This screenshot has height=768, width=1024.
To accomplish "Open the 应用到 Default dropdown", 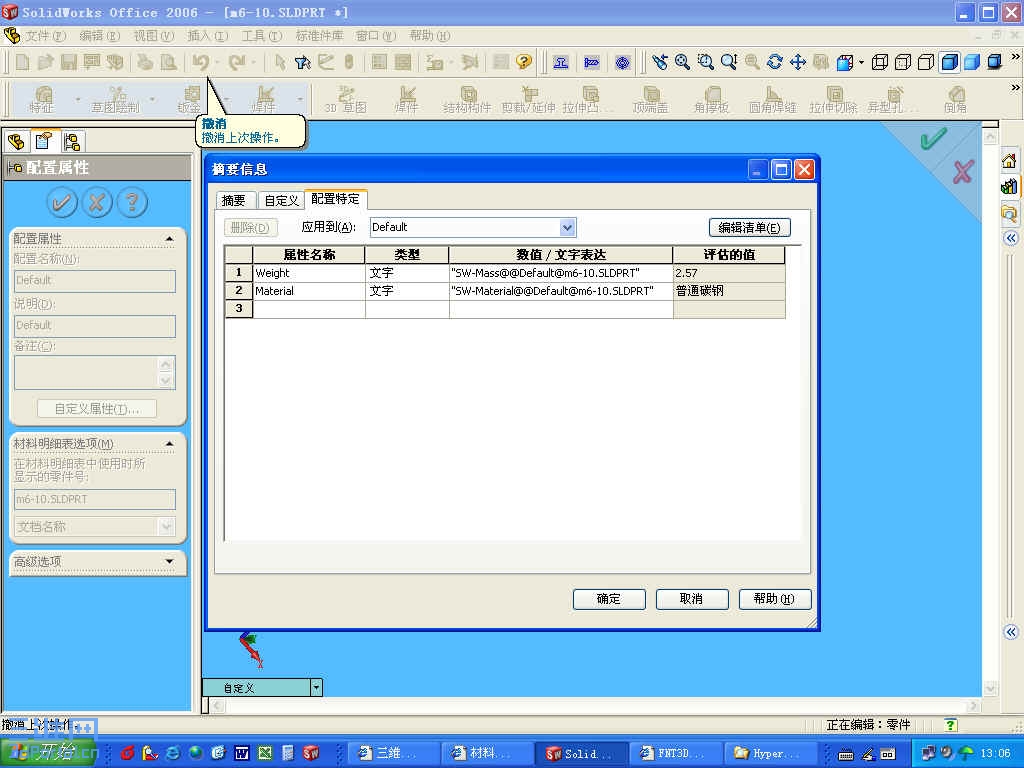I will tap(568, 227).
